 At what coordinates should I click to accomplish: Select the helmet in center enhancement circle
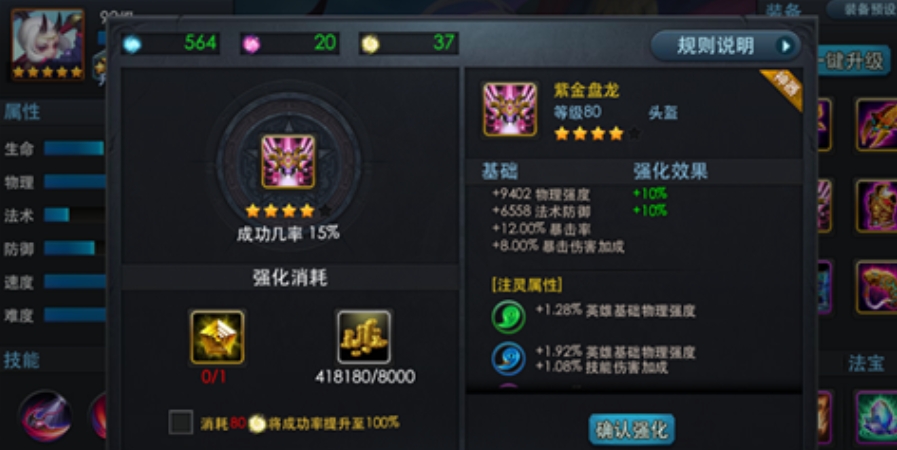pos(288,162)
